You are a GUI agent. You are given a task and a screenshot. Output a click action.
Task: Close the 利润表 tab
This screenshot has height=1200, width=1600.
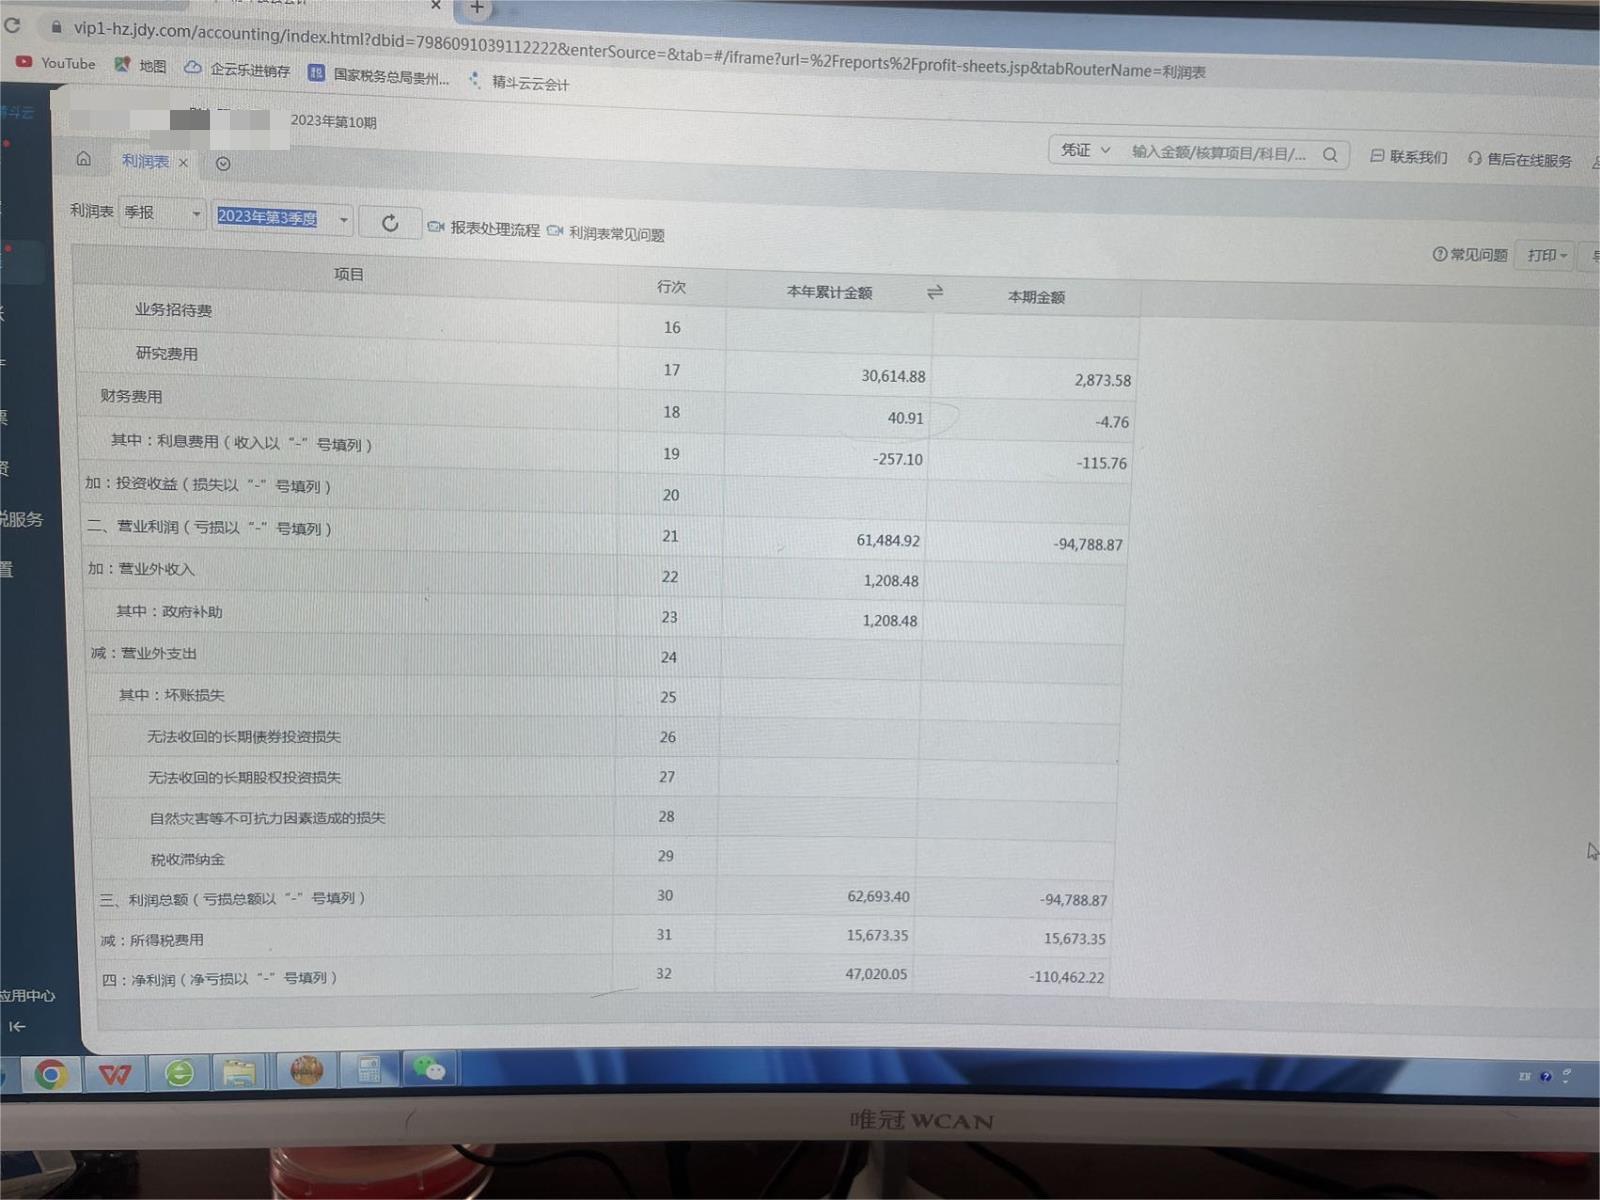pyautogui.click(x=183, y=162)
